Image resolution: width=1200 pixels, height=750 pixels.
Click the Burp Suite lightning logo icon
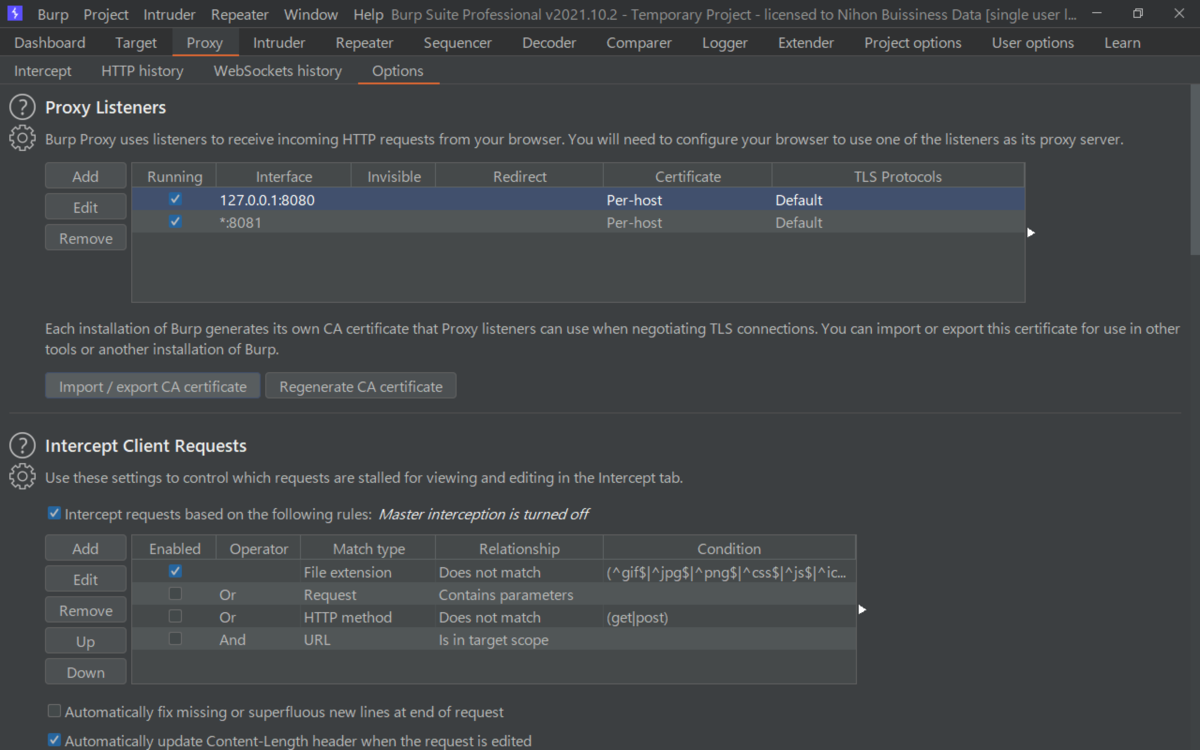click(15, 14)
